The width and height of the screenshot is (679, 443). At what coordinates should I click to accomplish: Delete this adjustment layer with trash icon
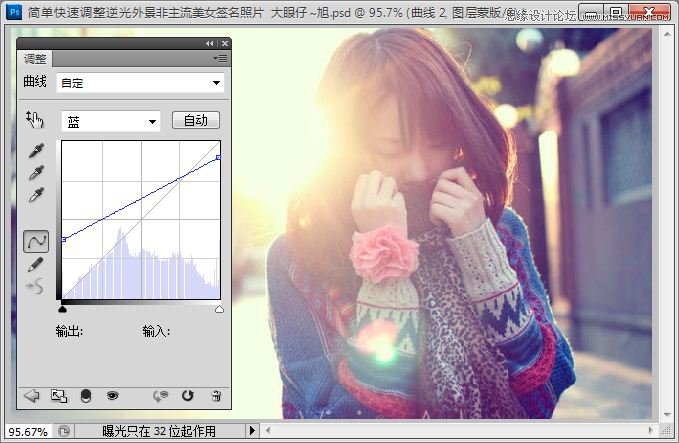coord(215,396)
